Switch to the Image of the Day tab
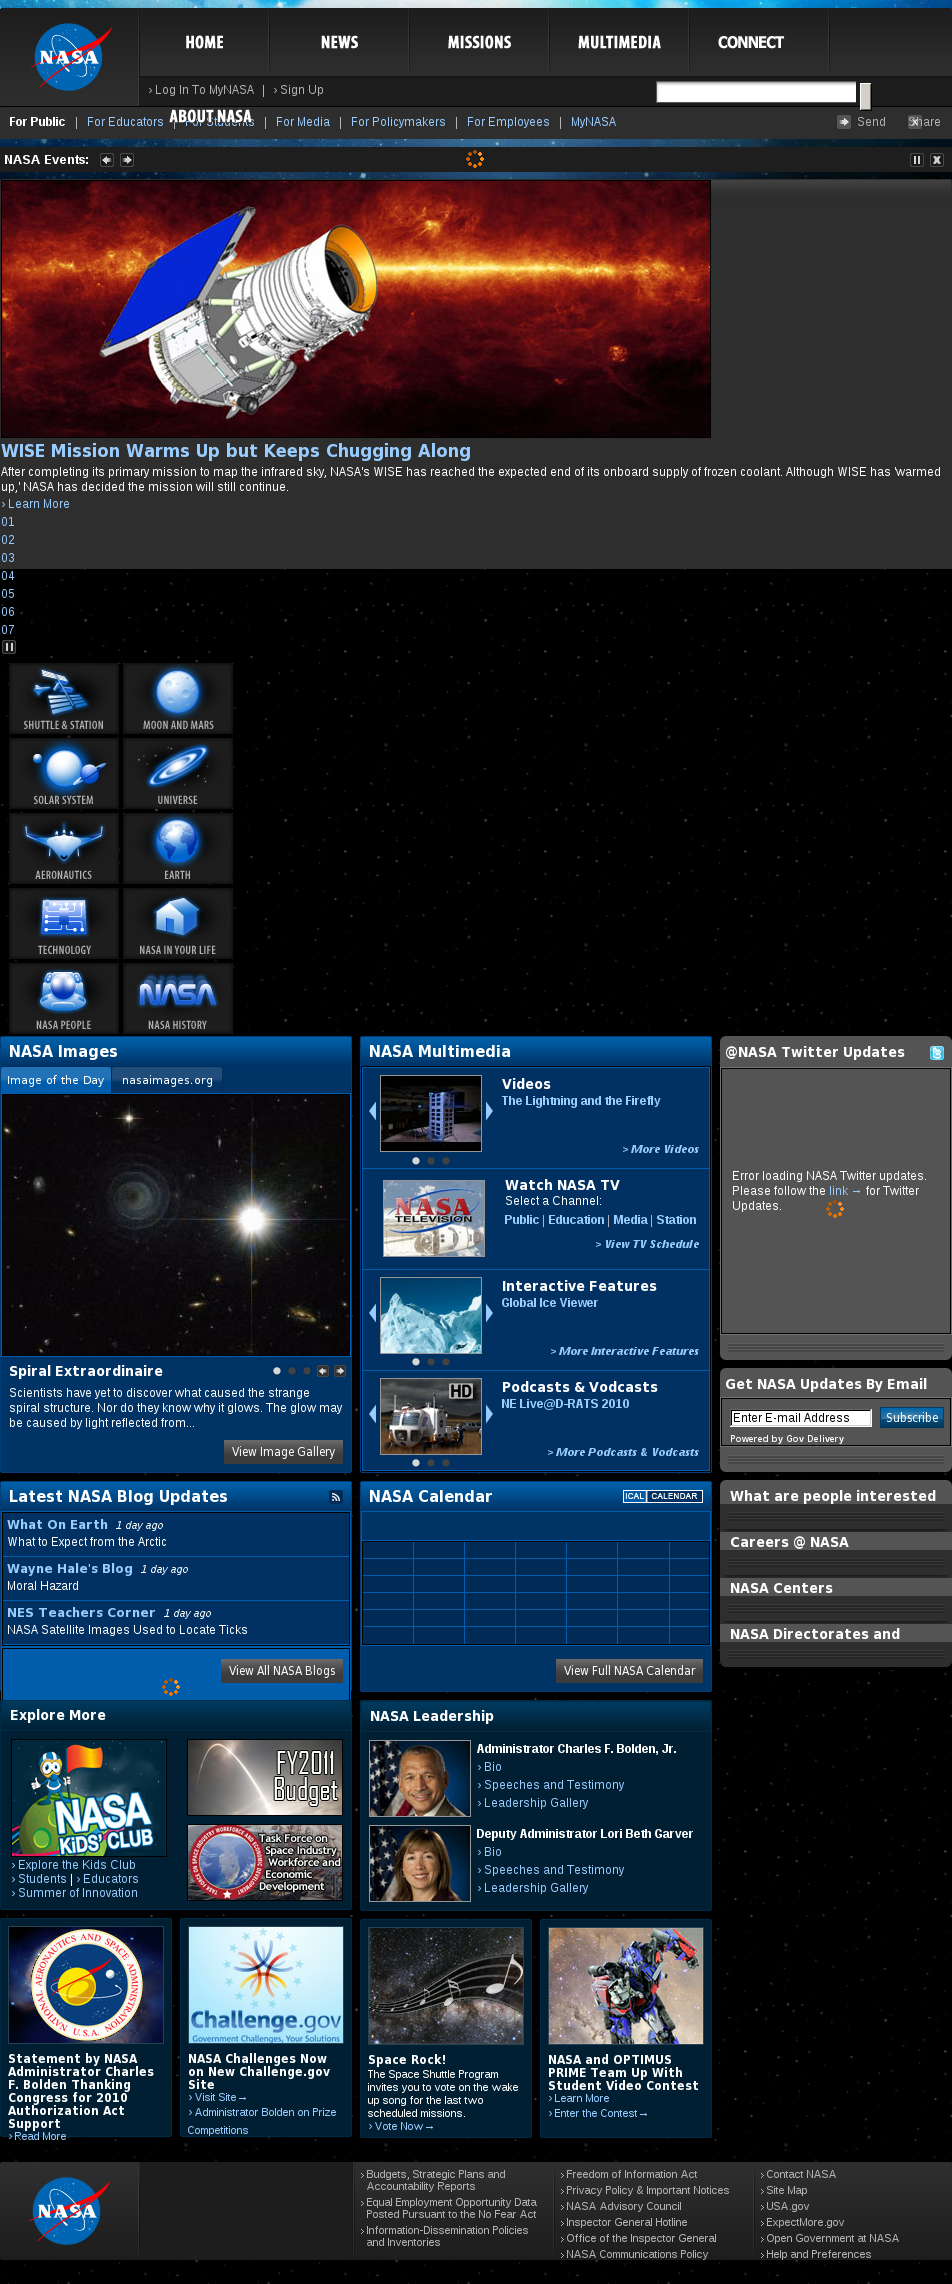952x2284 pixels. [55, 1080]
